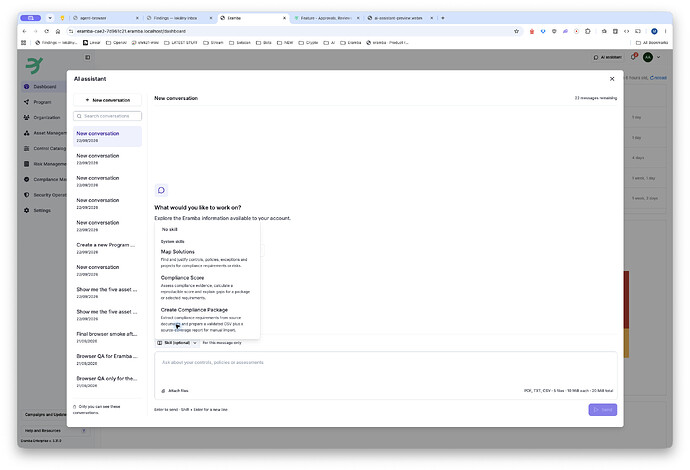Switch to the ai-assistant-preview tab
The image size is (690, 470).
point(399,18)
